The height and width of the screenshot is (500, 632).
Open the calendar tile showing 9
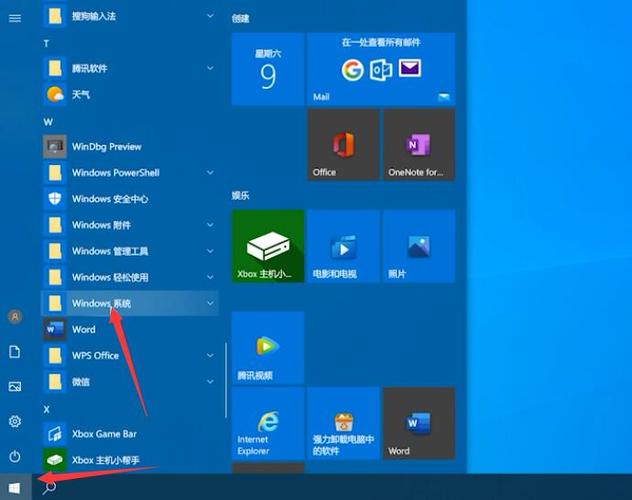coord(267,68)
